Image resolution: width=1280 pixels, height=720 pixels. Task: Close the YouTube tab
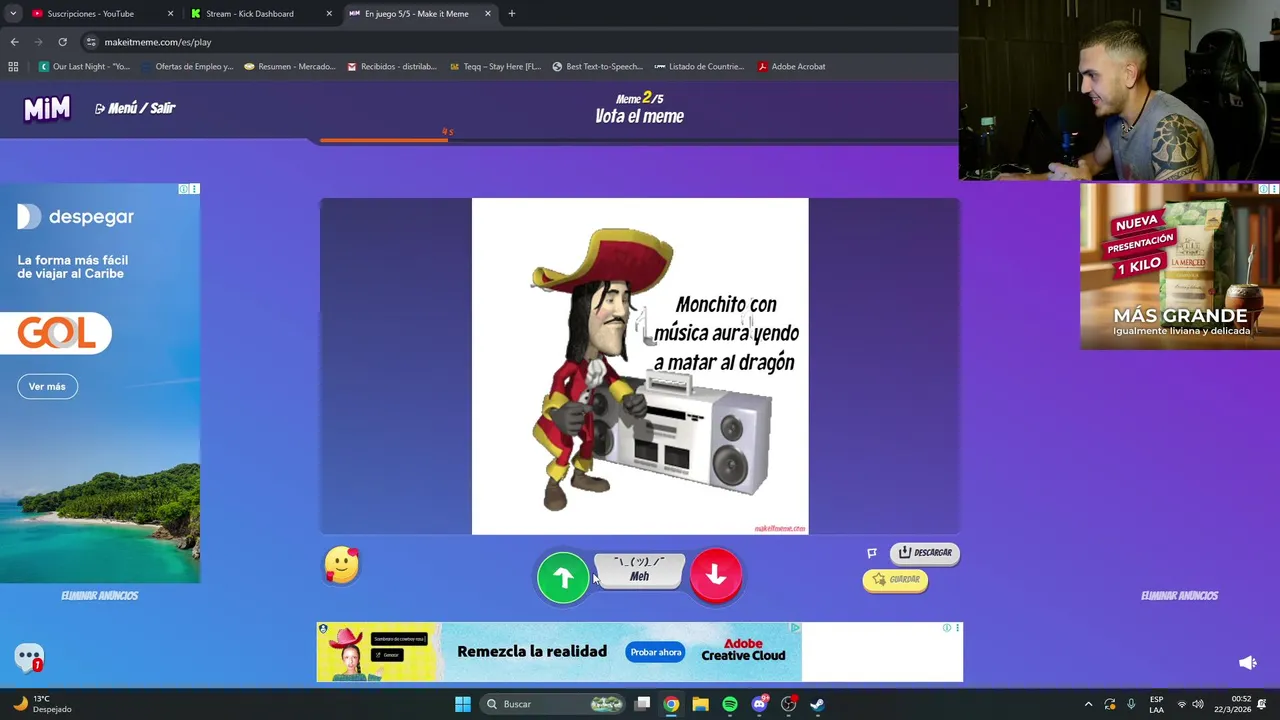pos(170,14)
